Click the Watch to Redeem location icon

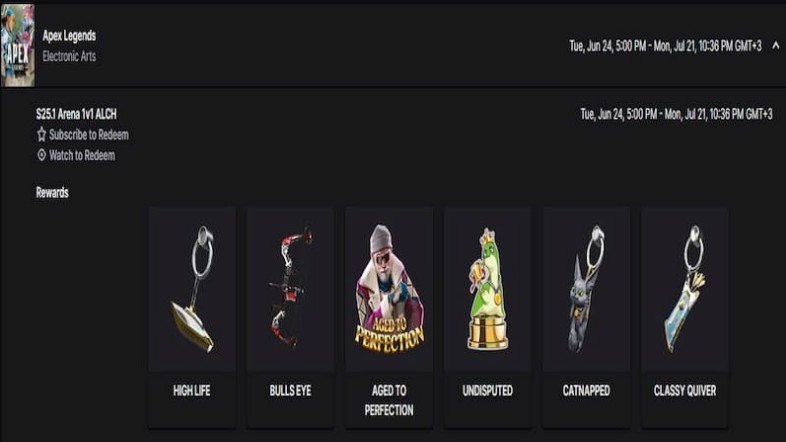click(x=42, y=155)
